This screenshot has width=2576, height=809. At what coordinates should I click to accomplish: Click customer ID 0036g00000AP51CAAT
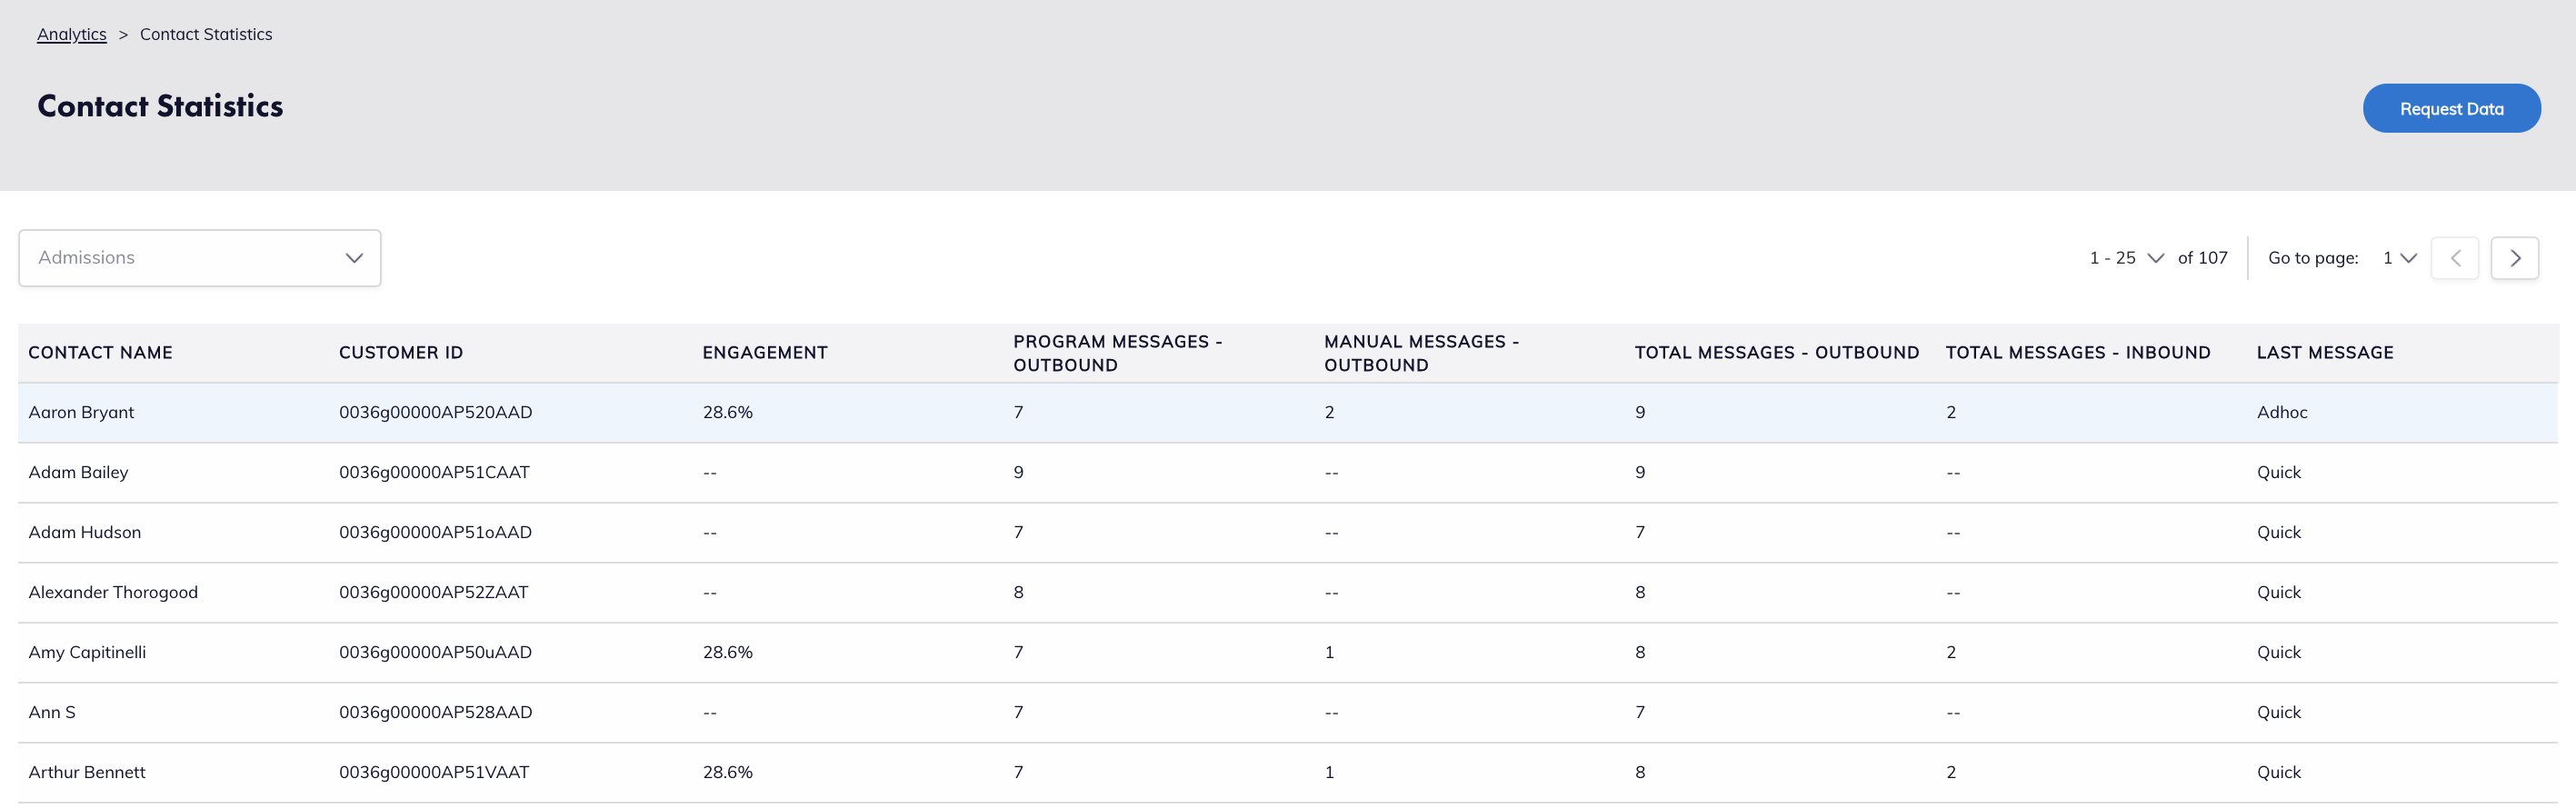point(434,472)
